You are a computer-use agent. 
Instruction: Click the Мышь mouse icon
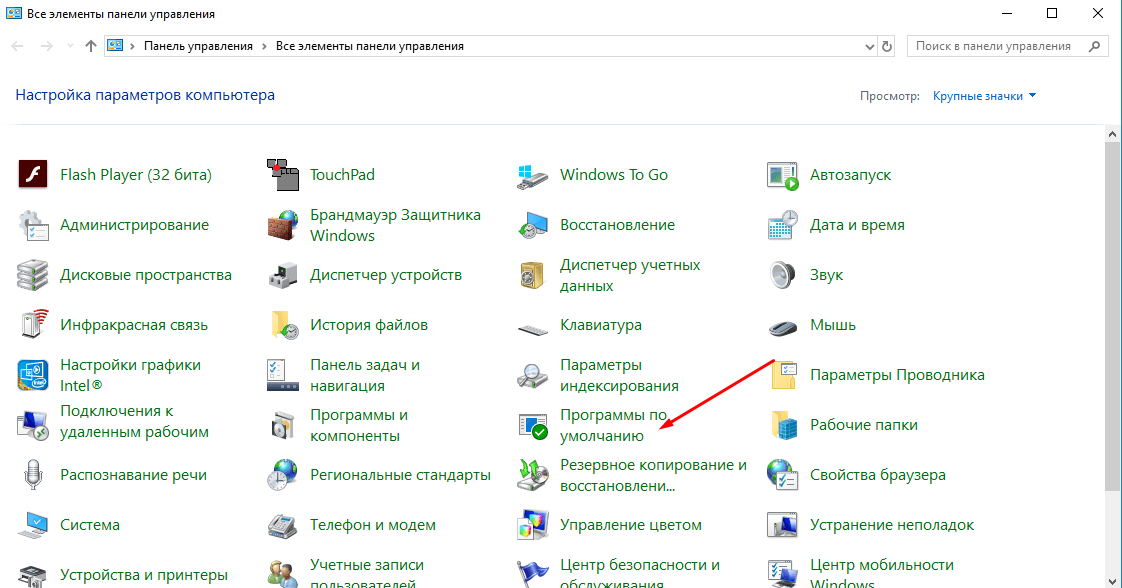782,328
